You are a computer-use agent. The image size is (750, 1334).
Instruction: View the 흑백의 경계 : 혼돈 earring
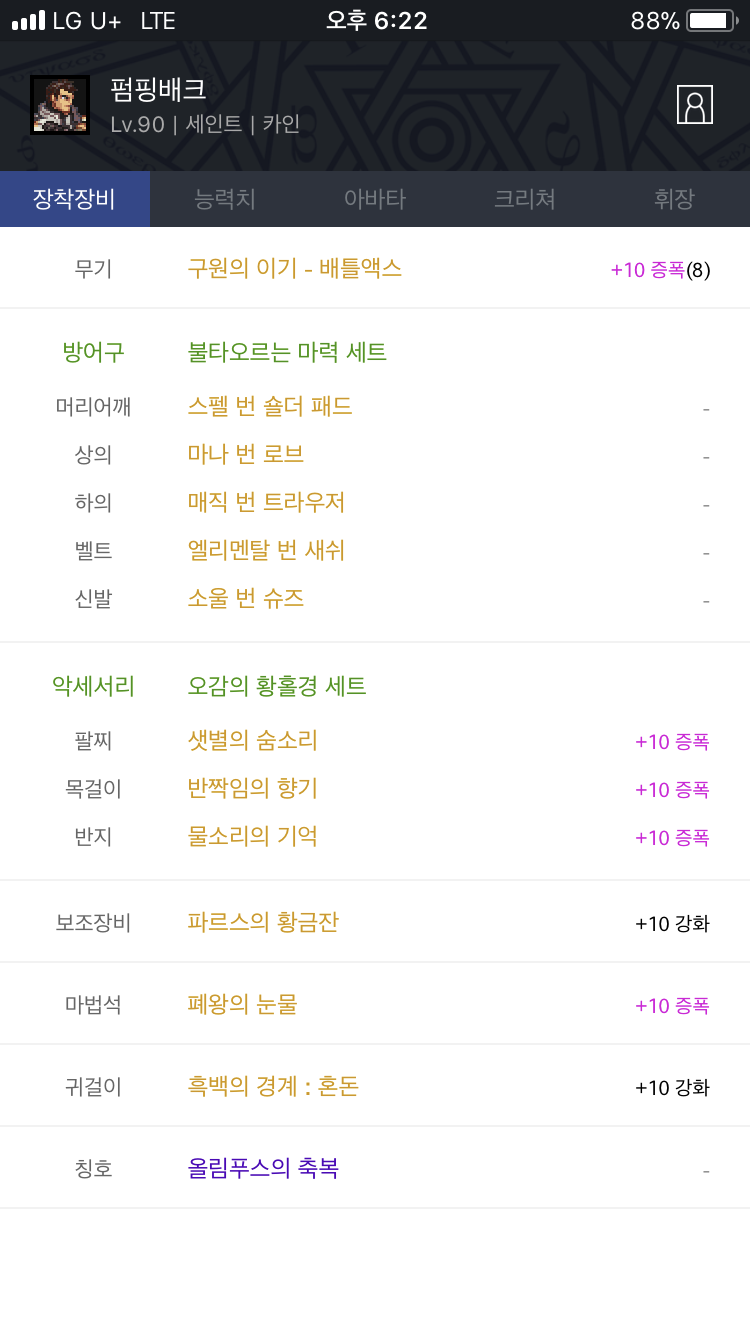click(x=273, y=1086)
